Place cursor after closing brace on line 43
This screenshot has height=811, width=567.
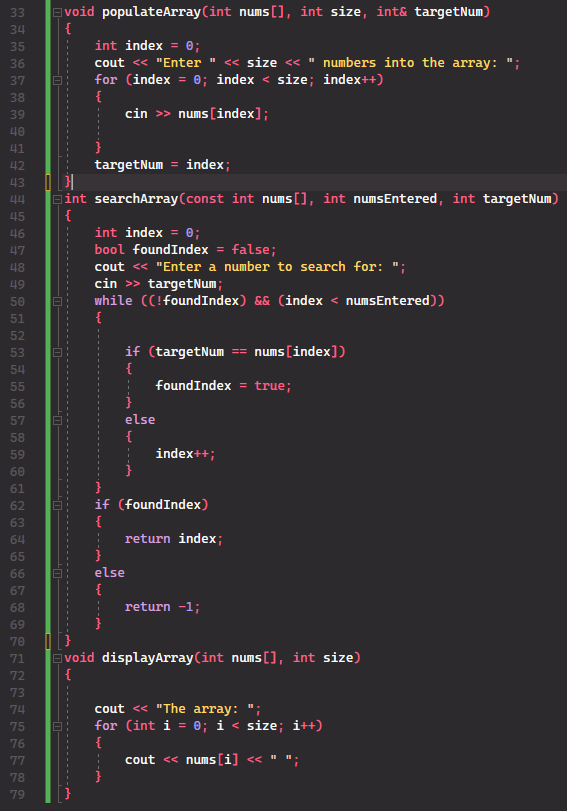pos(72,182)
